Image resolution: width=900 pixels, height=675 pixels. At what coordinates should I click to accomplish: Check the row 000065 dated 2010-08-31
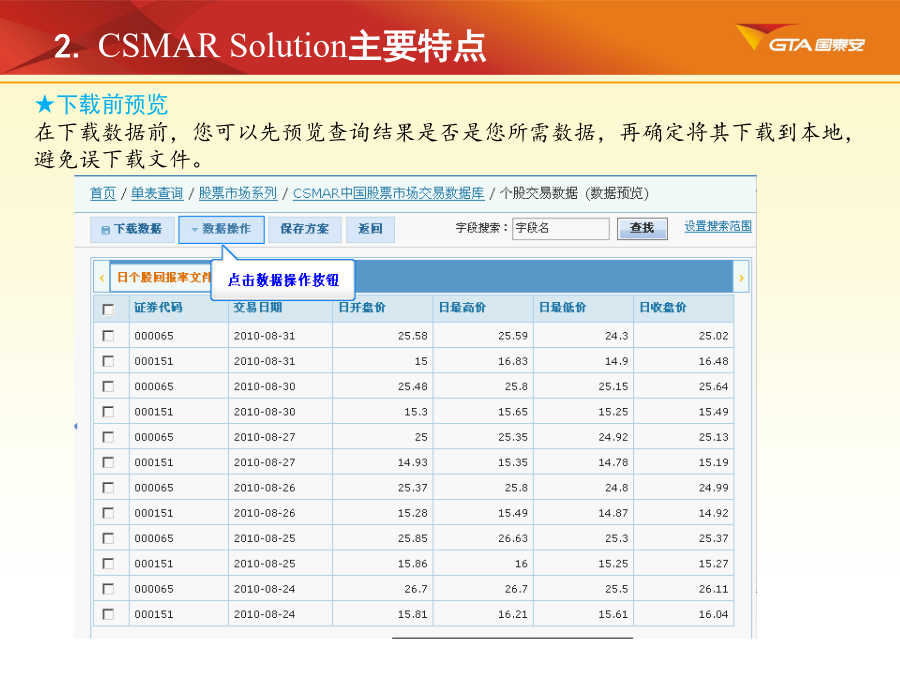tap(108, 335)
